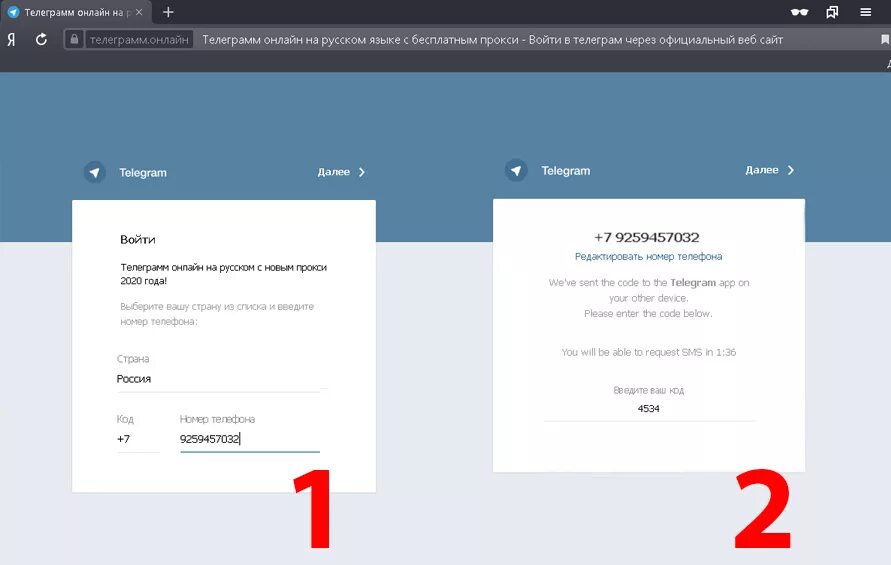The height and width of the screenshot is (565, 891).
Task: Focus the Код field showing +7
Action: (138, 439)
